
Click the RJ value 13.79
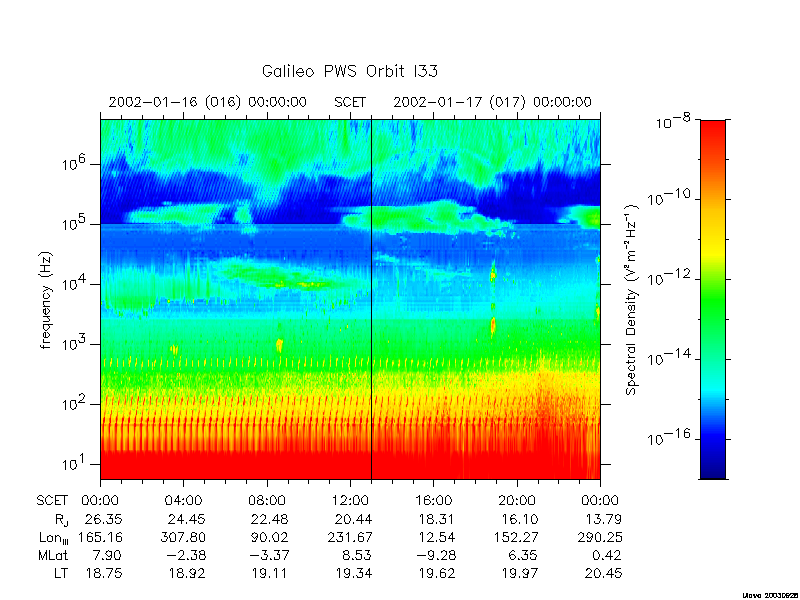(x=603, y=519)
